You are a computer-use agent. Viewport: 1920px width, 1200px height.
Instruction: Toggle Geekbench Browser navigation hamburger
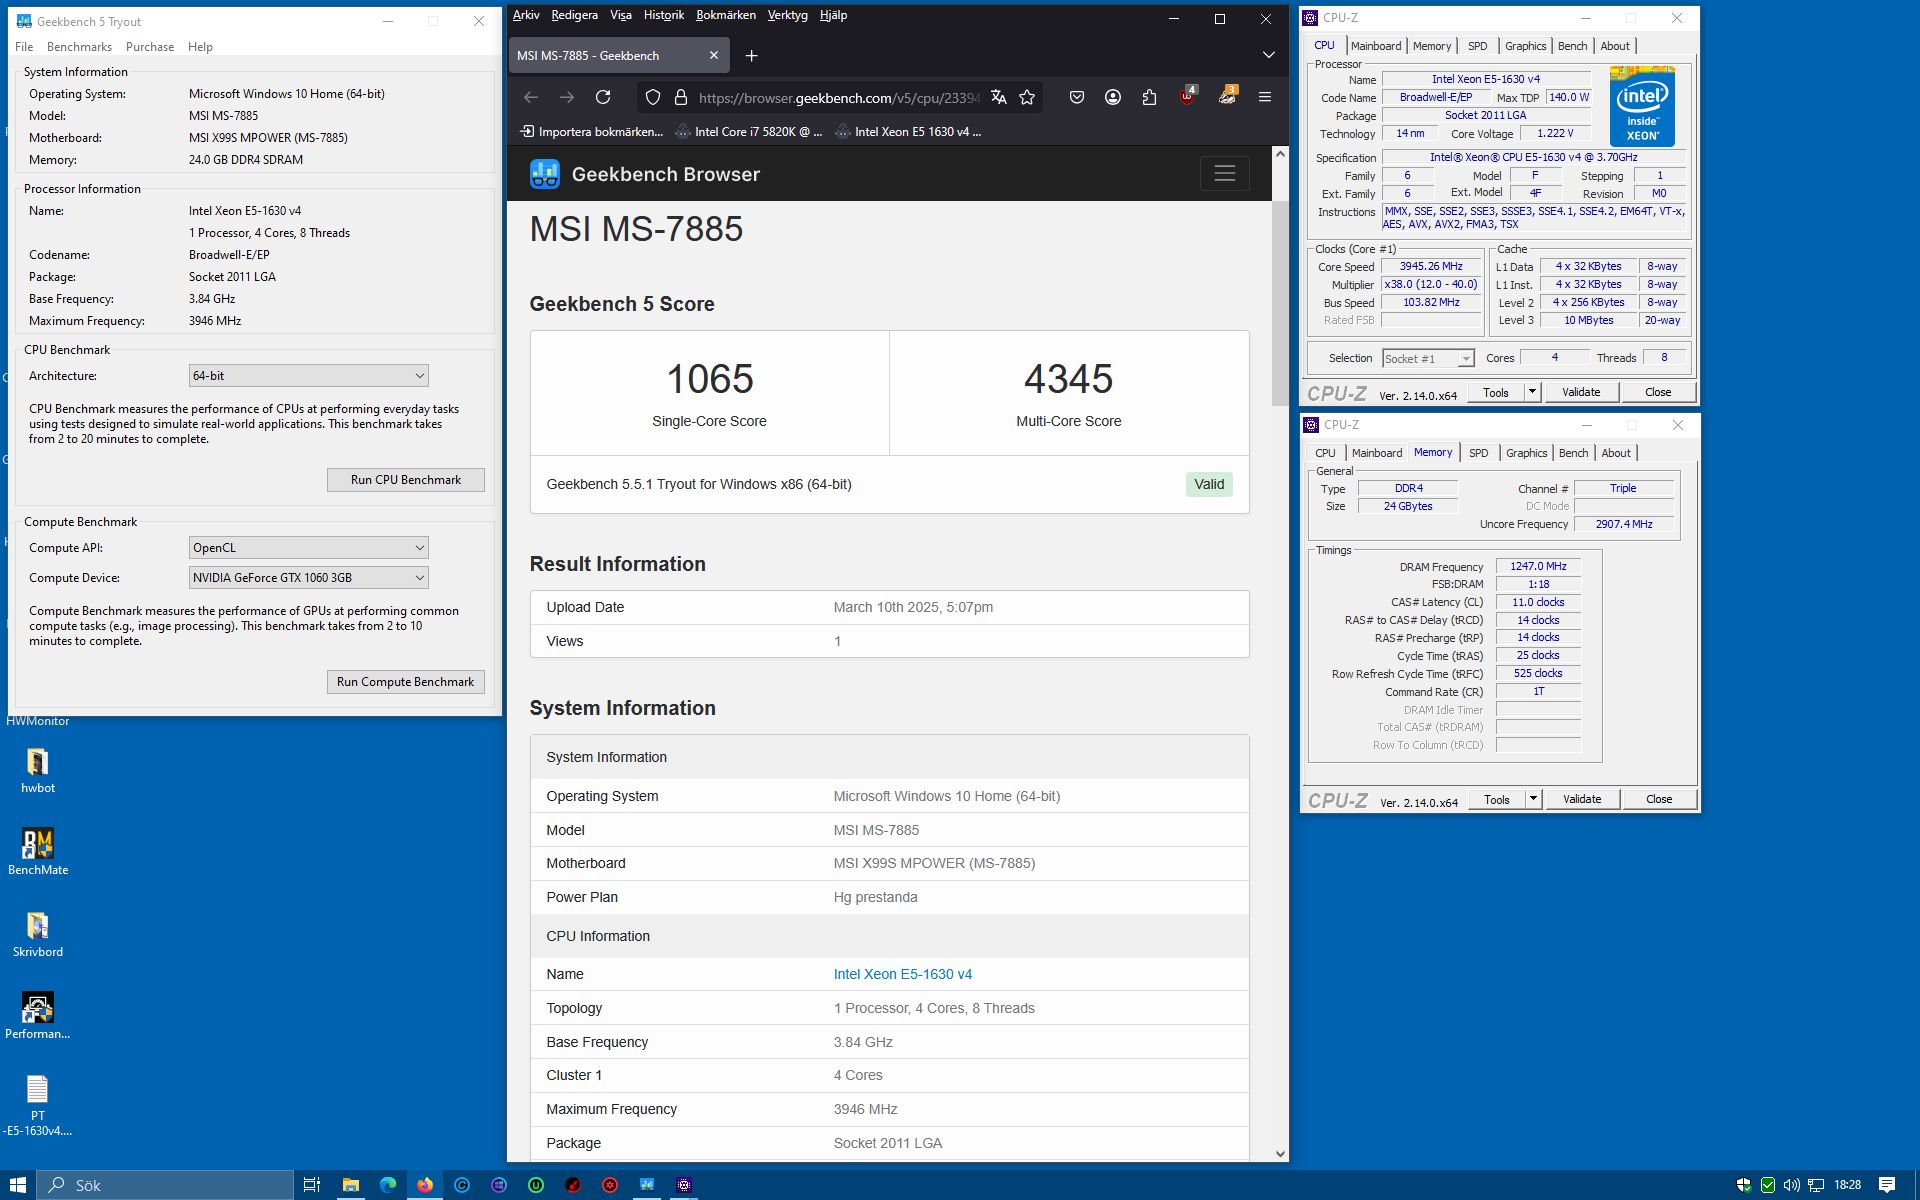pos(1225,174)
